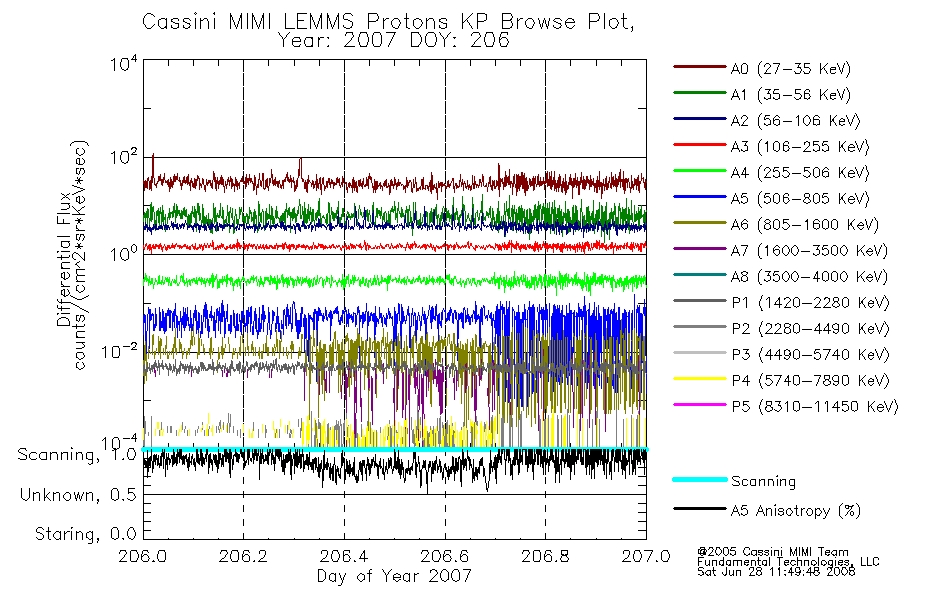
Task: Click the A5 (506-805 KeV) legend label
Action: click(800, 199)
